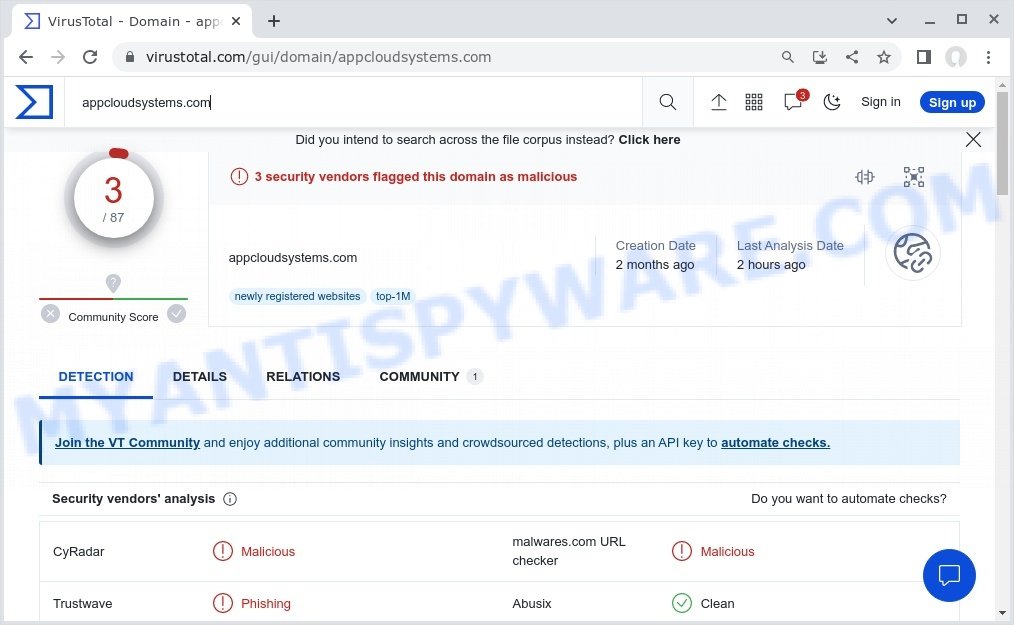Reload the page with refresh icon
This screenshot has width=1014, height=625.
tap(90, 57)
